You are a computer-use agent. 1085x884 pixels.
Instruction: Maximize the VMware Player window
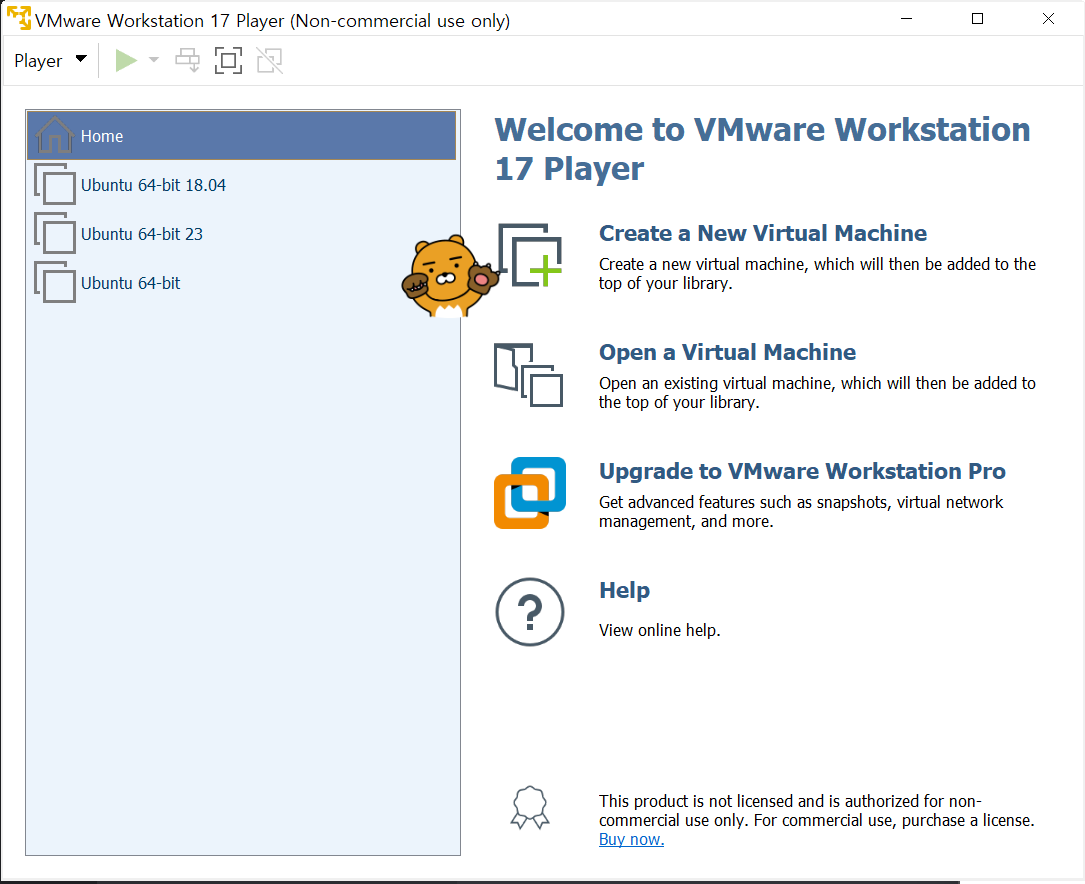pyautogui.click(x=977, y=19)
